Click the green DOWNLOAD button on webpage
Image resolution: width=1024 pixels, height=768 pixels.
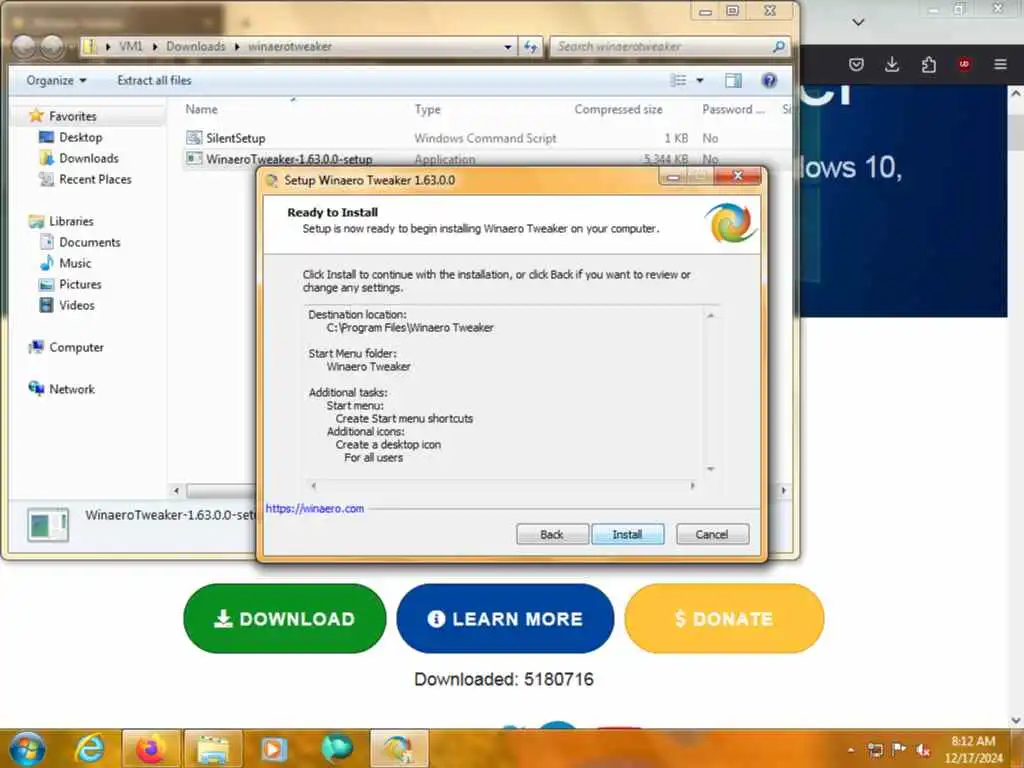tap(285, 618)
